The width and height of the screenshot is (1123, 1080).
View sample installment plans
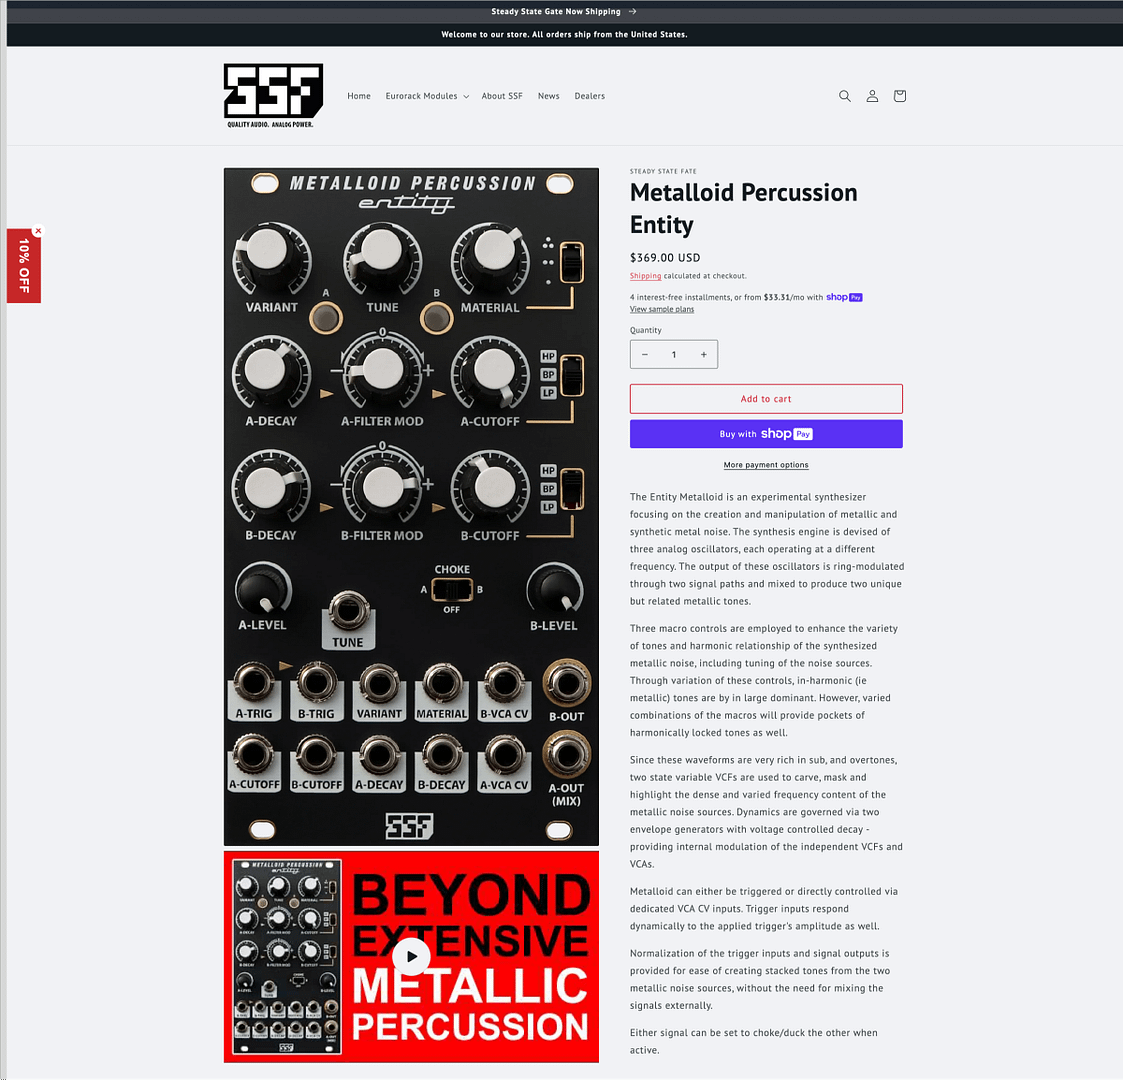click(661, 309)
